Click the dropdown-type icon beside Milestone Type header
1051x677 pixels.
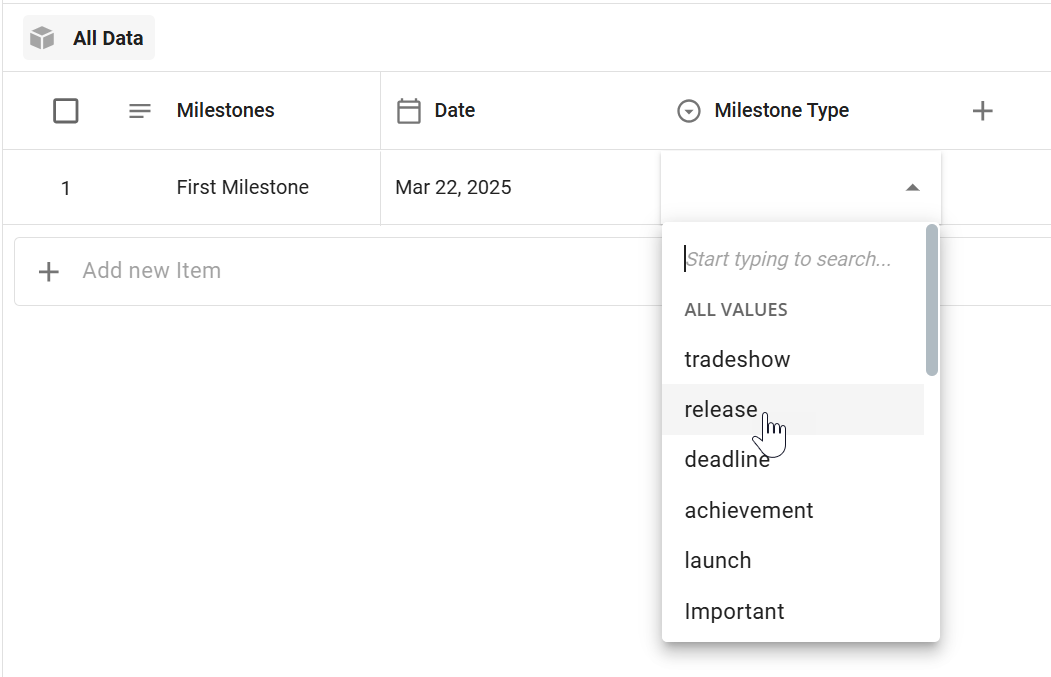point(689,110)
